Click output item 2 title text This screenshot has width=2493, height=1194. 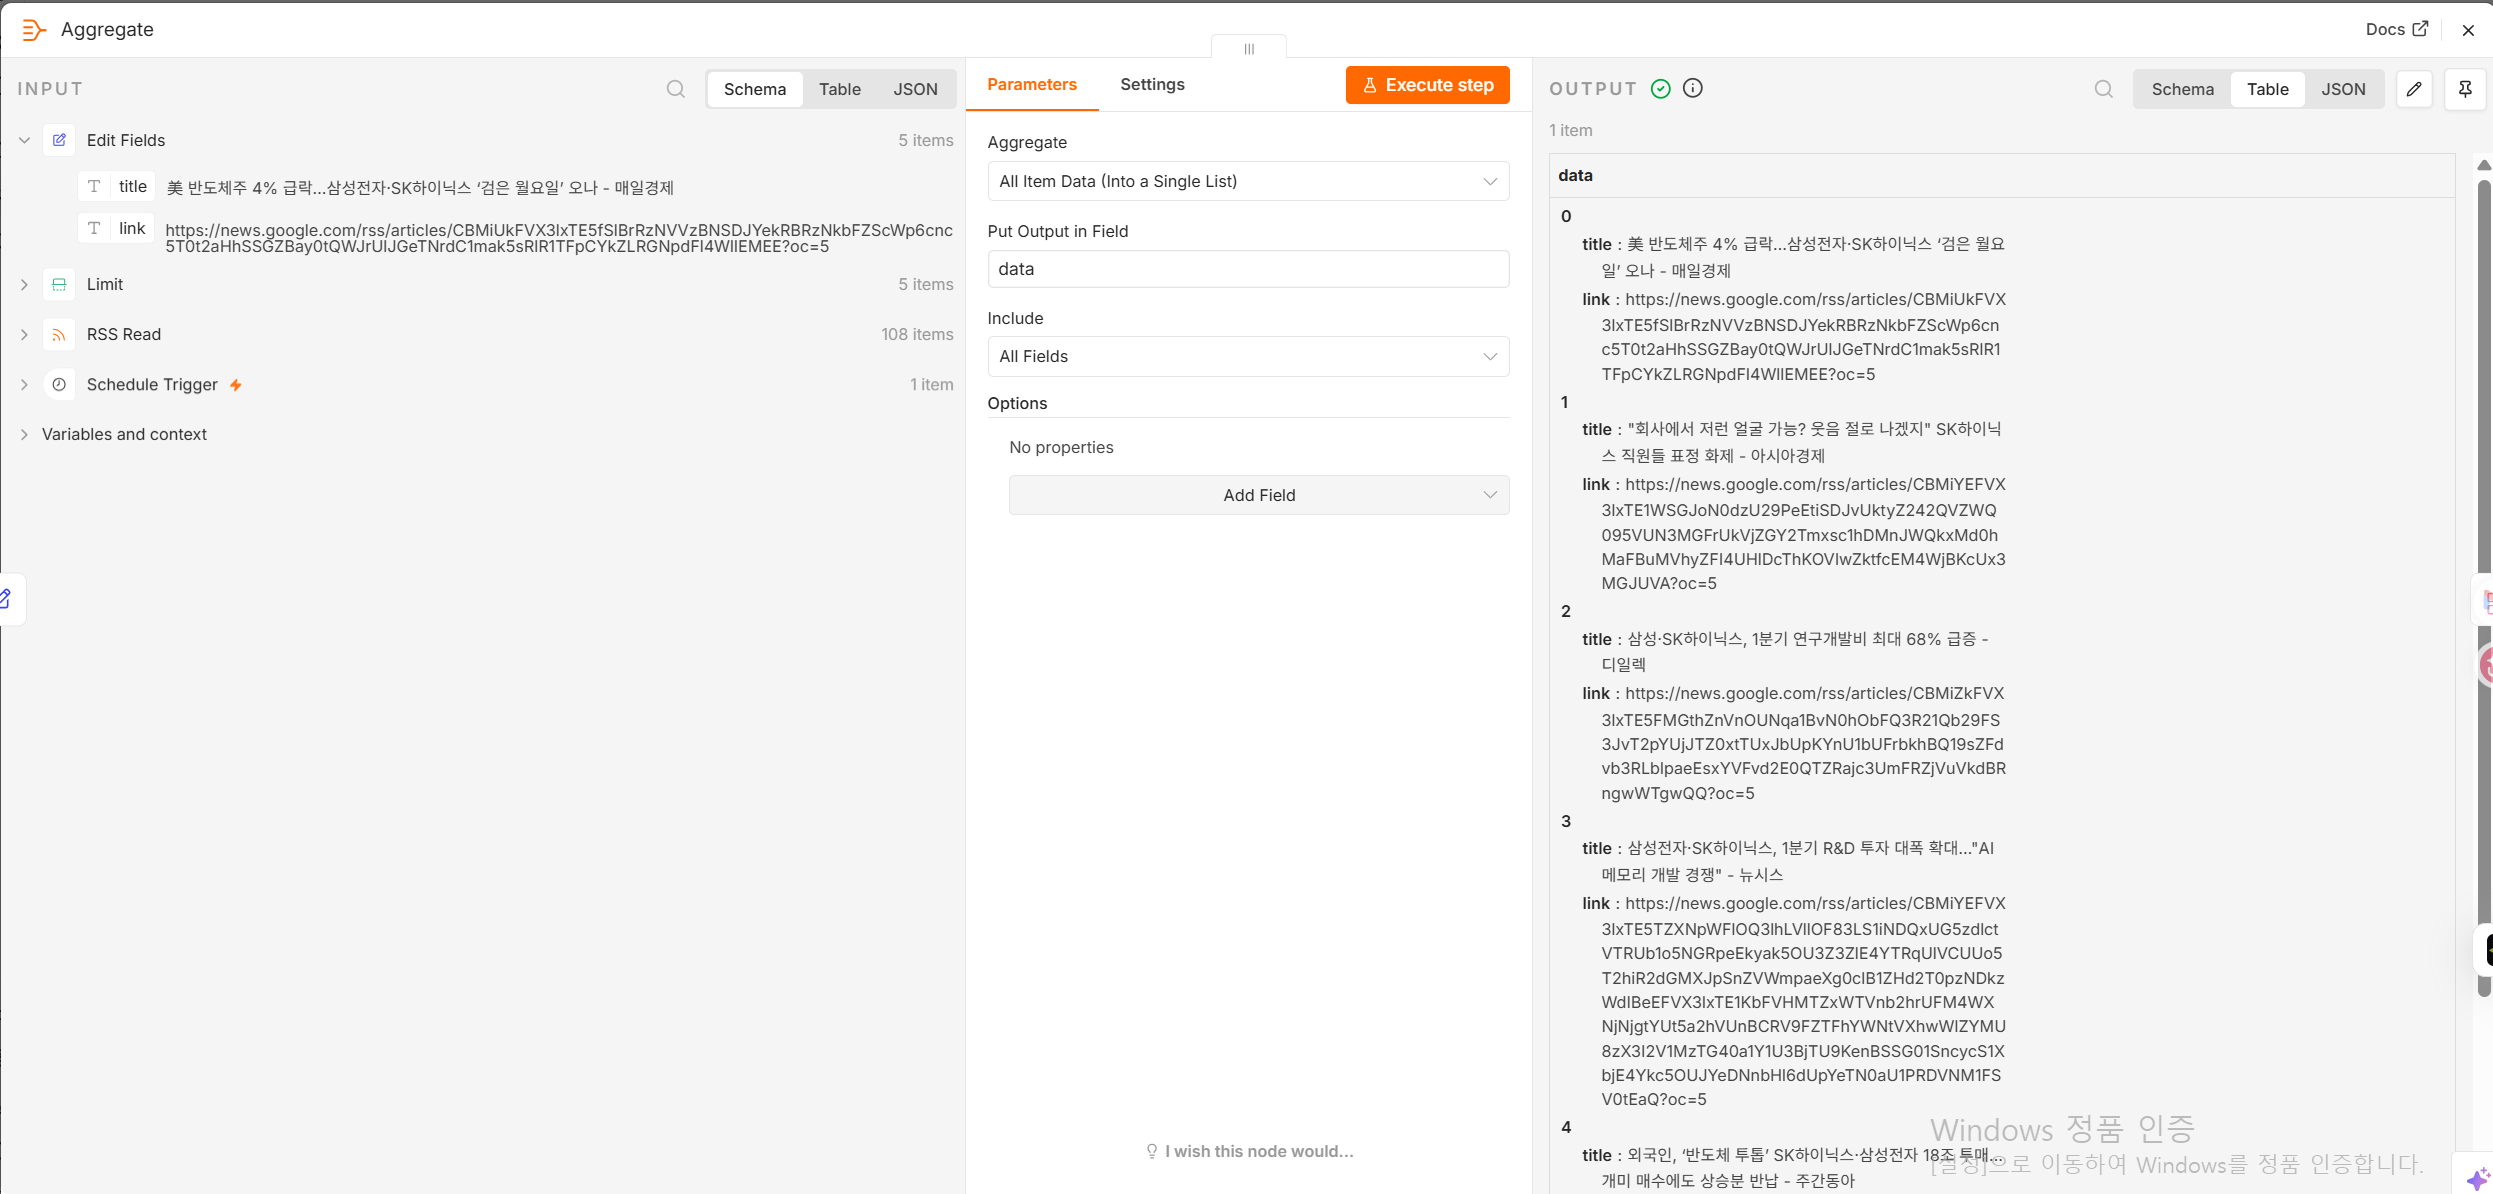coord(1796,651)
